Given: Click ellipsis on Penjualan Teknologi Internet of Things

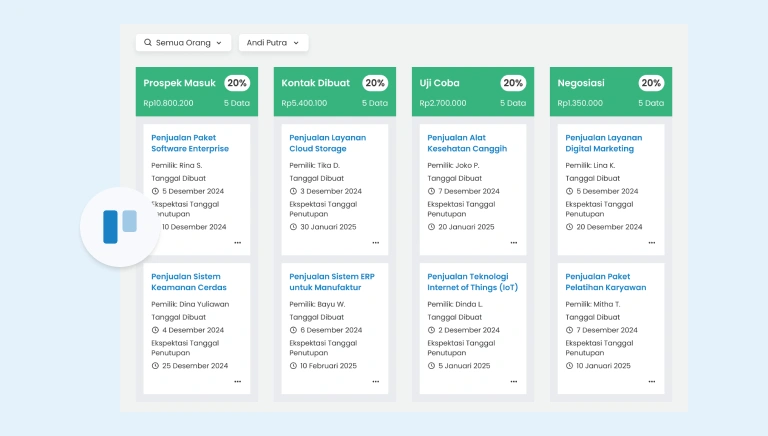Looking at the screenshot, I should [x=514, y=381].
